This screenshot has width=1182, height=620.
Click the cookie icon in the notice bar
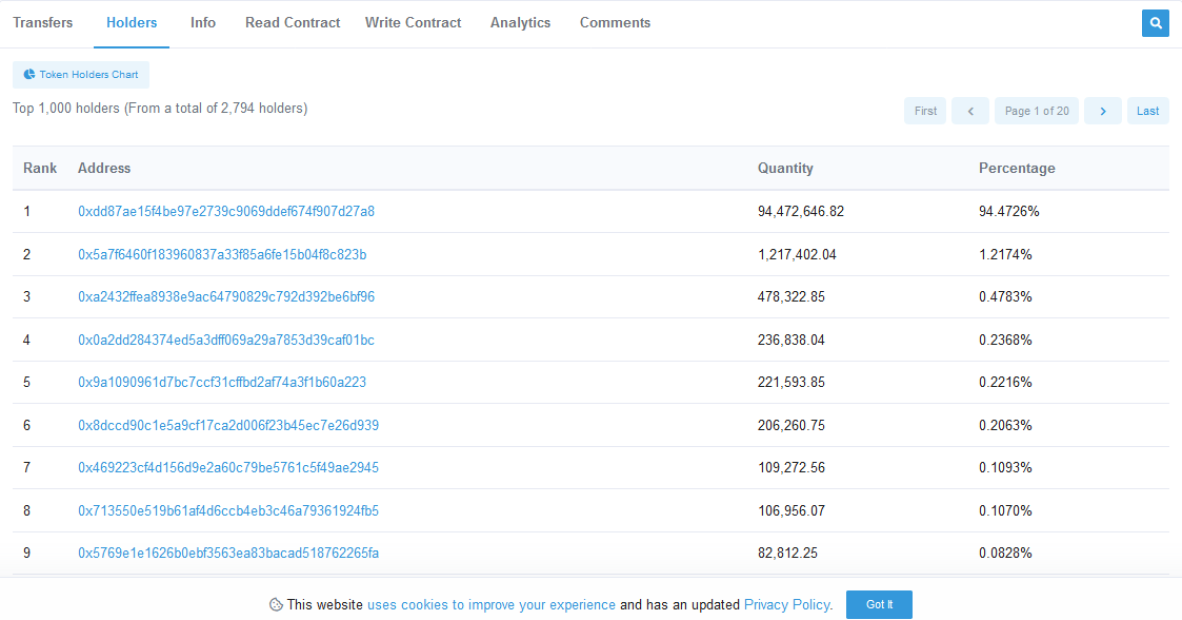[x=276, y=605]
